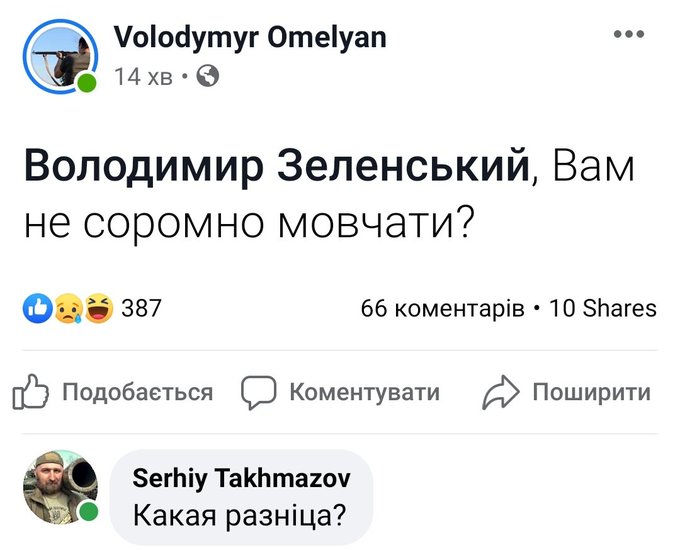
Task: Open Volodymyr Omelyan's profile name link
Action: (x=250, y=38)
